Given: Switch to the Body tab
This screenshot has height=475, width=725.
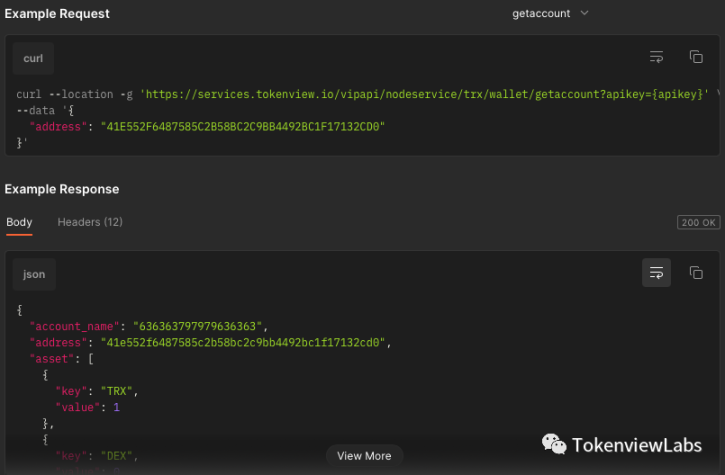Looking at the screenshot, I should (x=19, y=222).
